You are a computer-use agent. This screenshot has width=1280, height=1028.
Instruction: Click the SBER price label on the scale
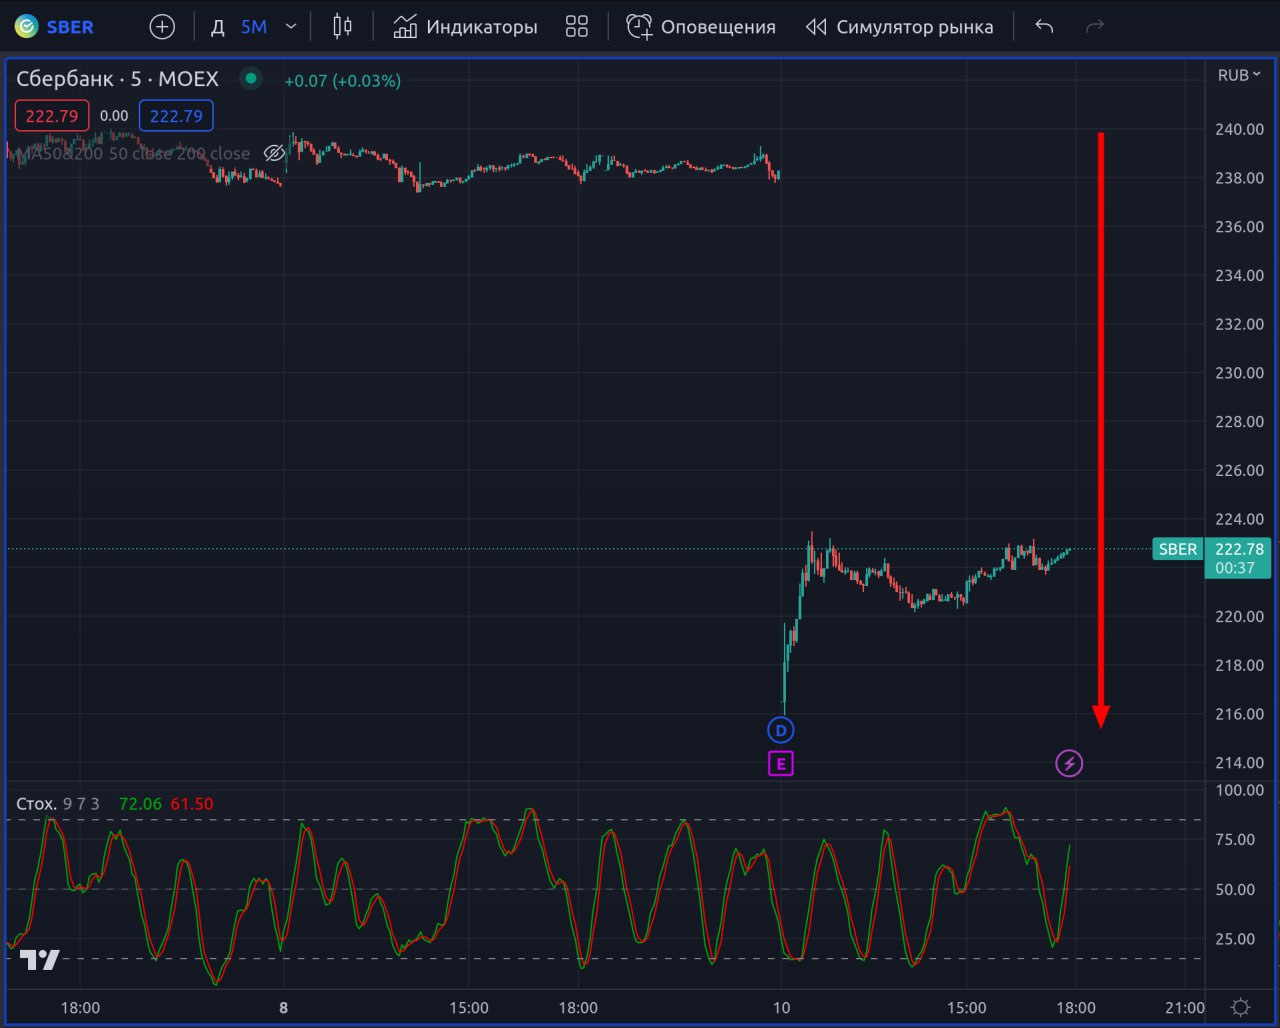click(x=1177, y=549)
